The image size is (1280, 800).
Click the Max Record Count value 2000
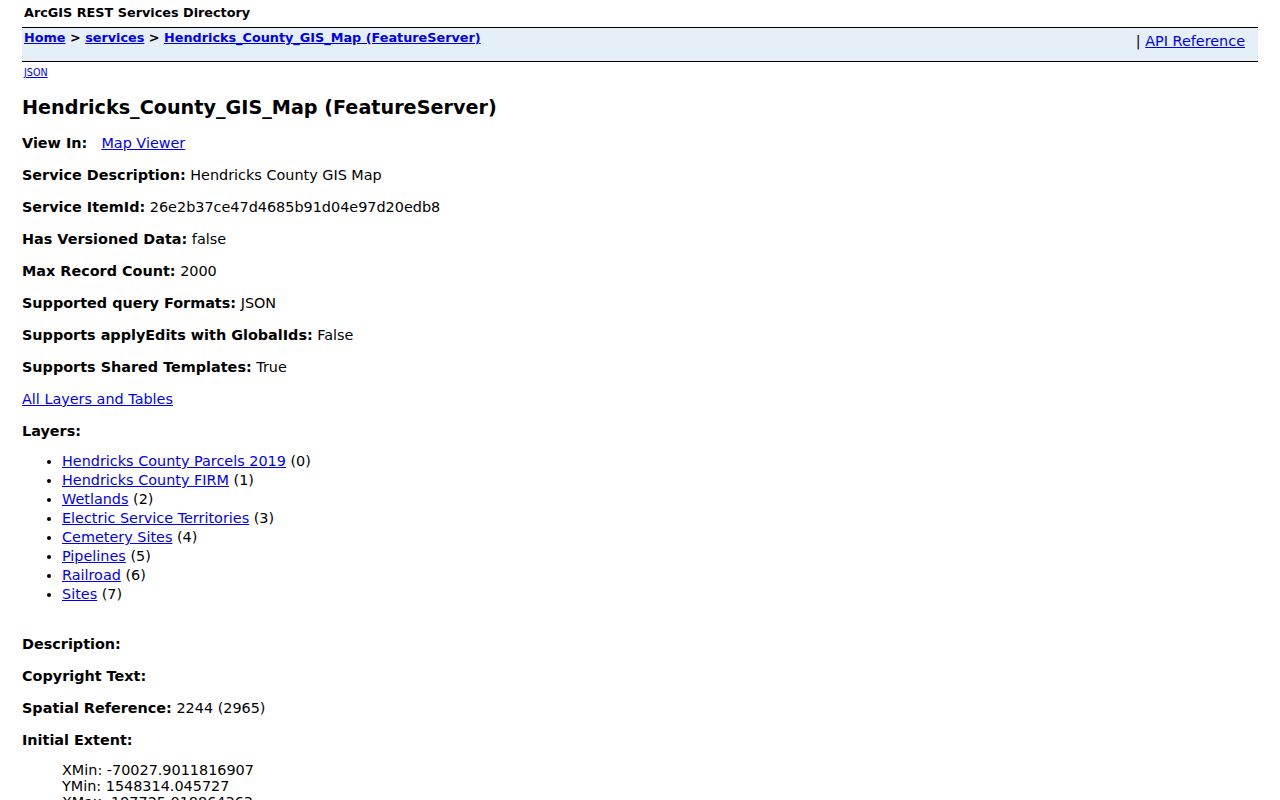(198, 271)
